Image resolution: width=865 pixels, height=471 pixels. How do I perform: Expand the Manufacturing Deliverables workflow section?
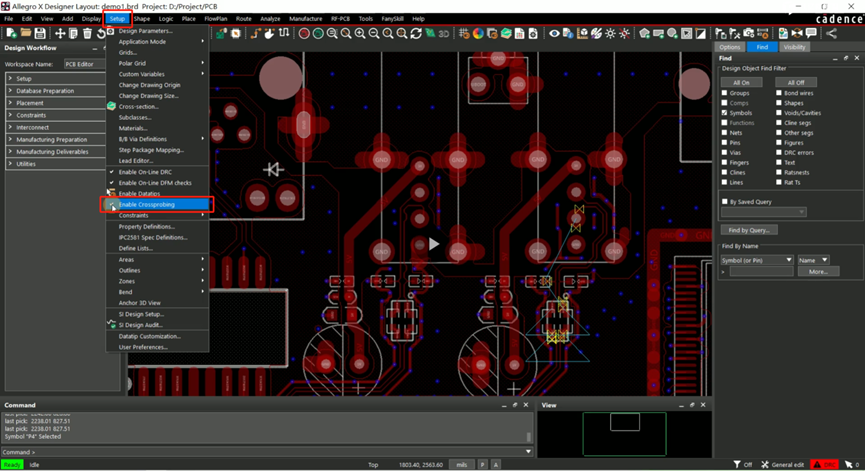point(10,151)
